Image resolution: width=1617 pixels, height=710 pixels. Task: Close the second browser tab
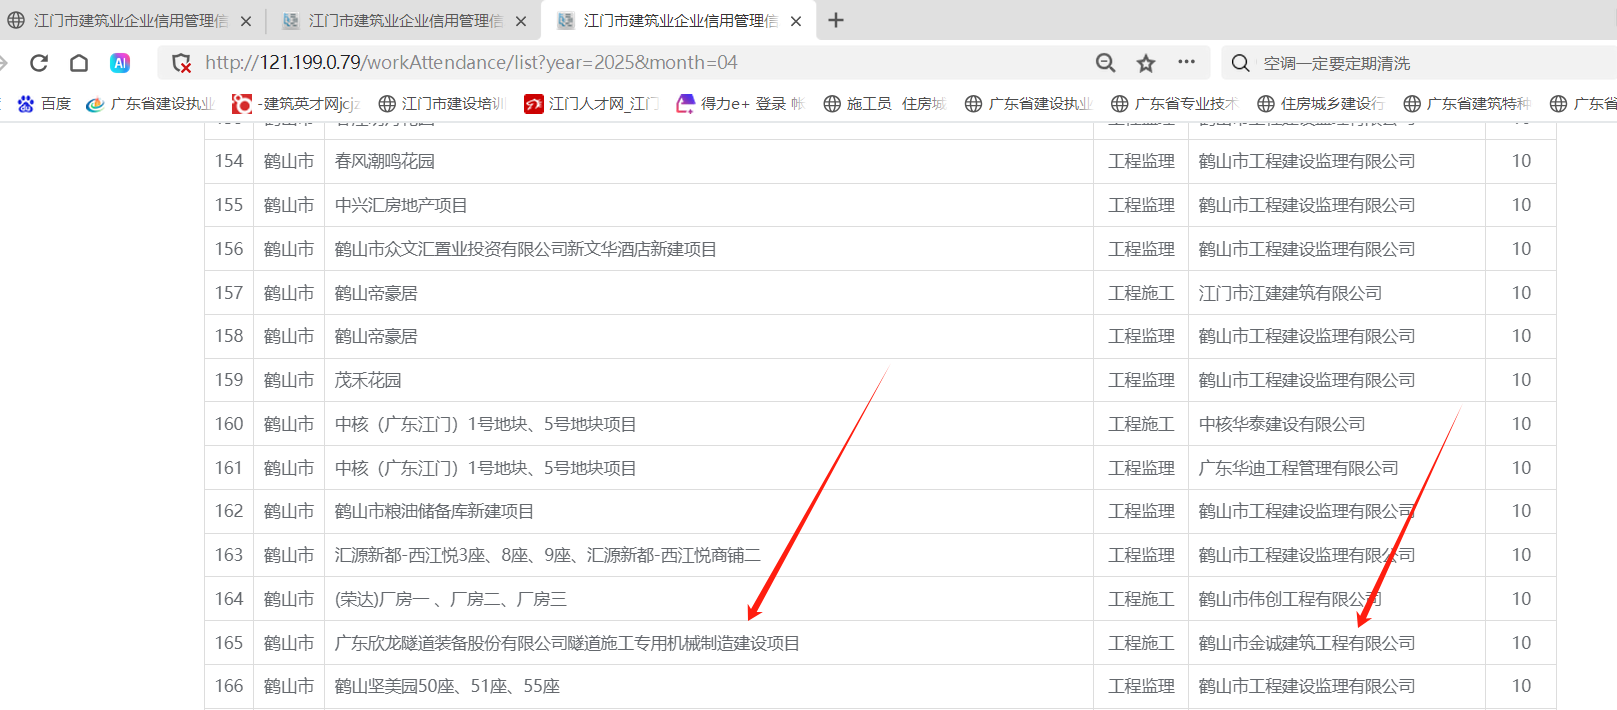tap(521, 21)
